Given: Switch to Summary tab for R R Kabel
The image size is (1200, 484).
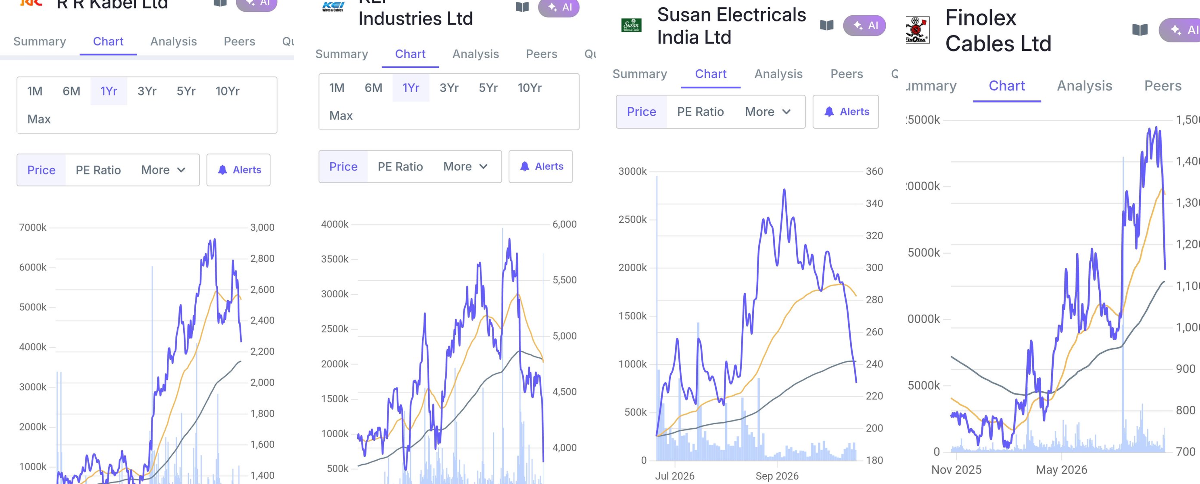Looking at the screenshot, I should click(39, 41).
